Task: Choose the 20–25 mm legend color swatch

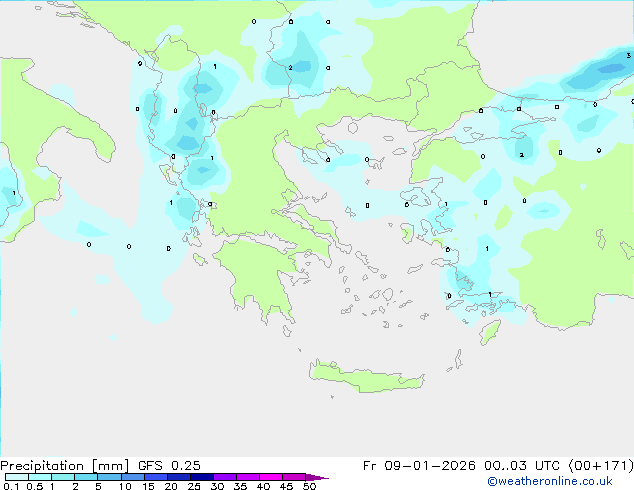Action: pos(178,477)
